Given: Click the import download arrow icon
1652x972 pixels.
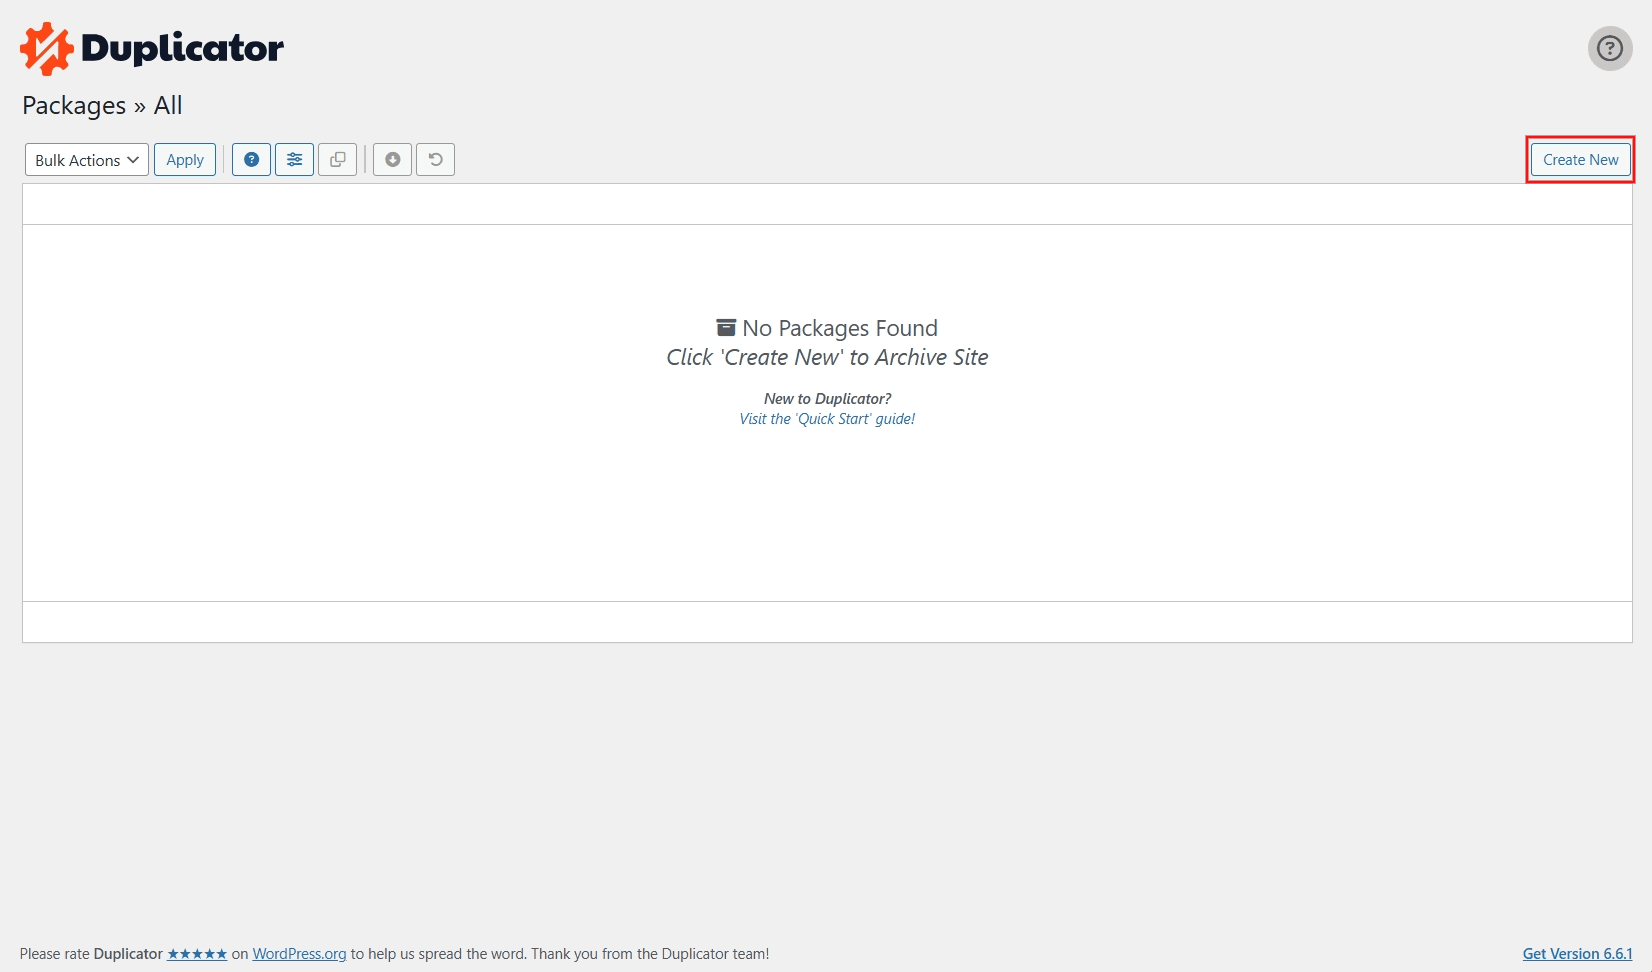Looking at the screenshot, I should coord(392,160).
